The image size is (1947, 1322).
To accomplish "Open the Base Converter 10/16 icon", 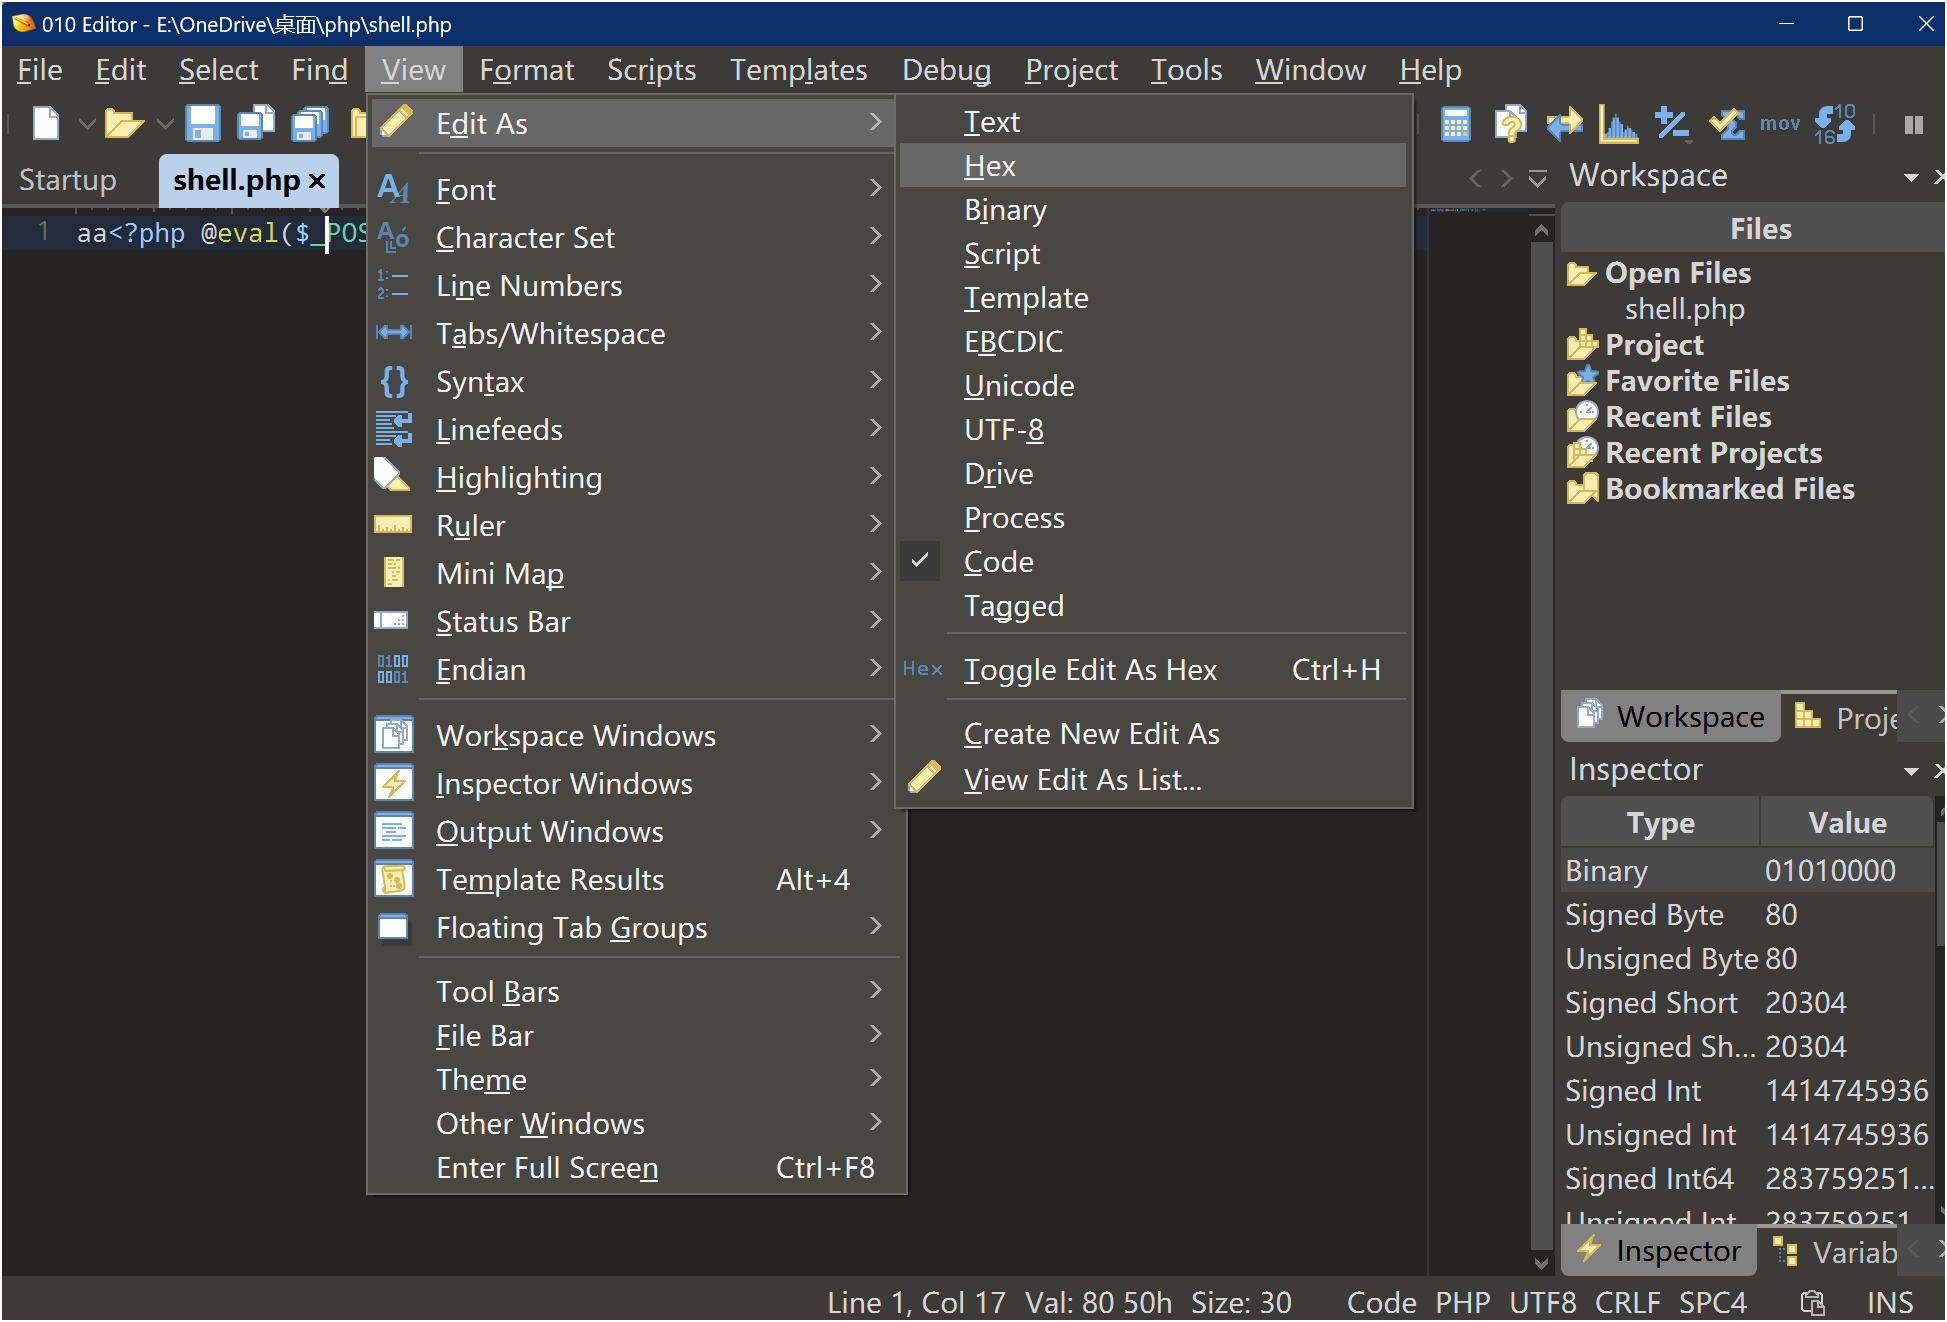I will coord(1834,124).
